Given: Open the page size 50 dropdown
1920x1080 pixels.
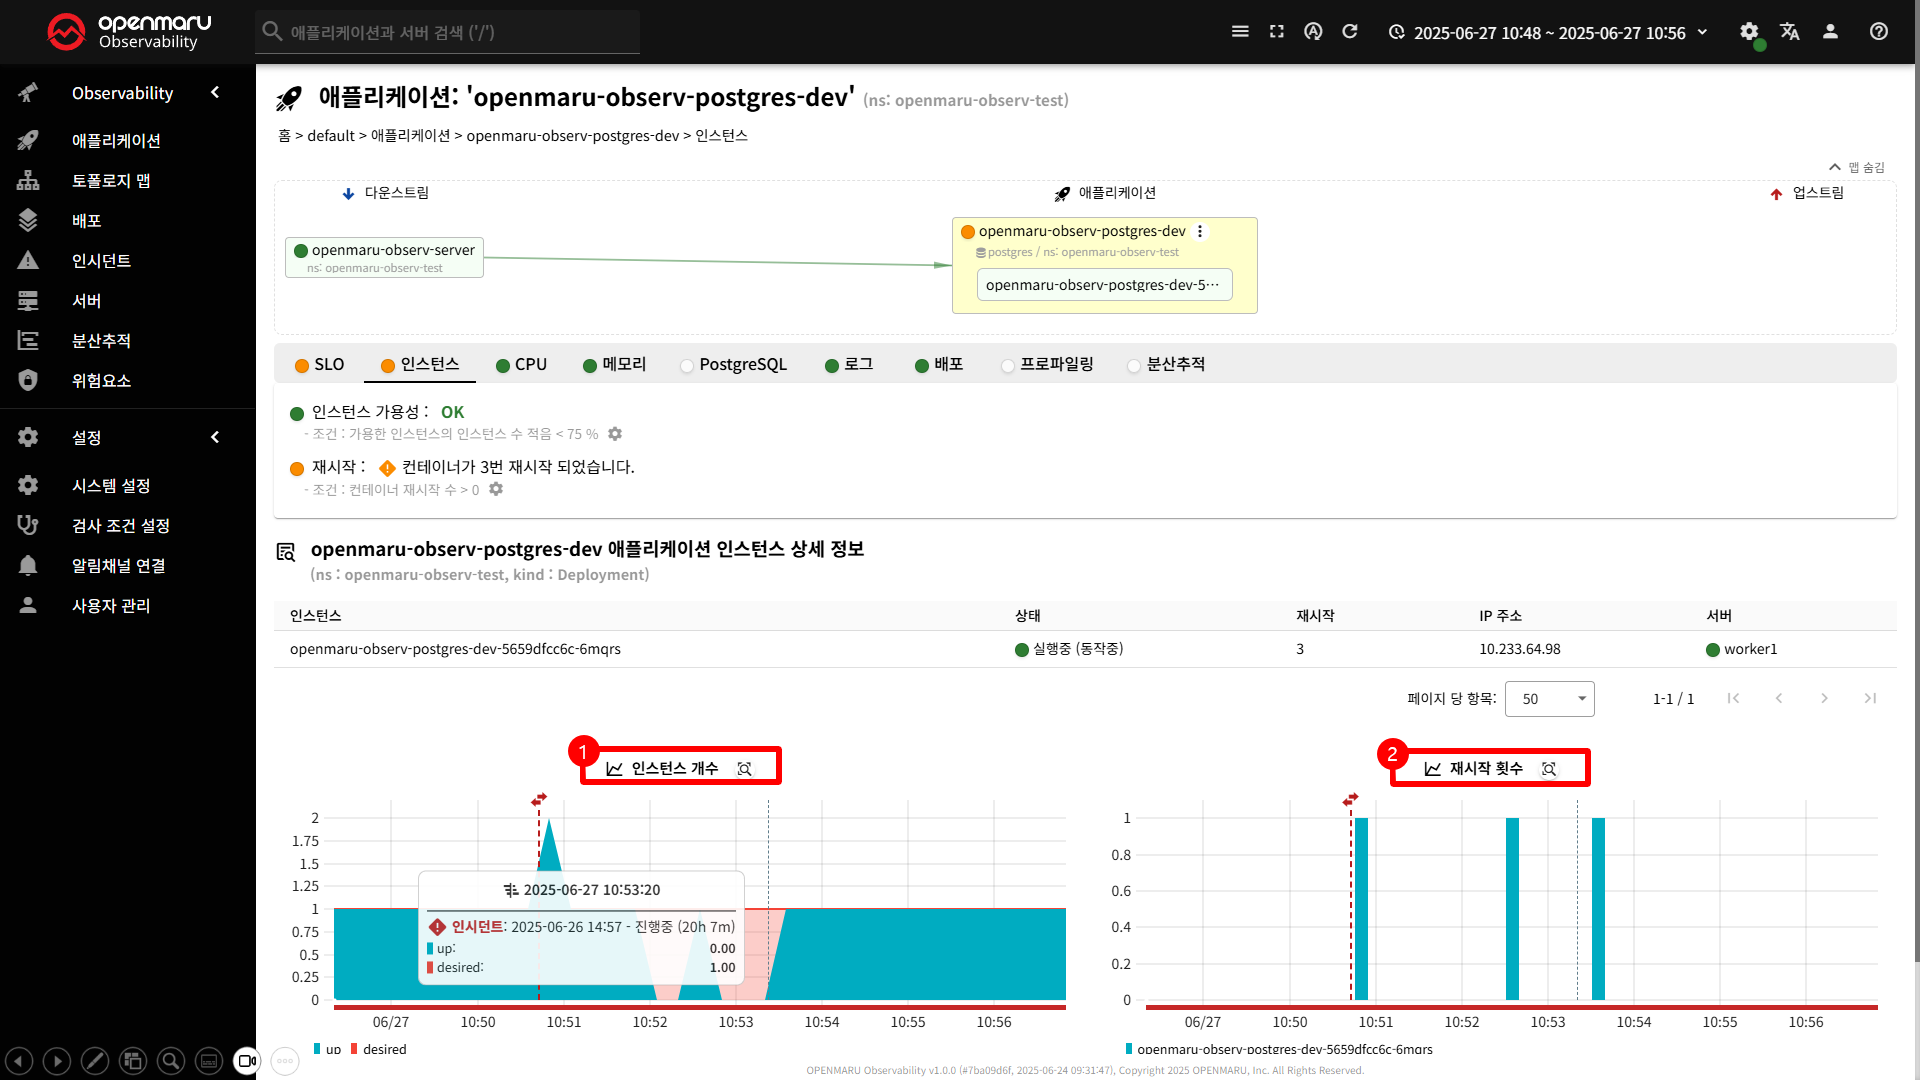Looking at the screenshot, I should (x=1549, y=699).
